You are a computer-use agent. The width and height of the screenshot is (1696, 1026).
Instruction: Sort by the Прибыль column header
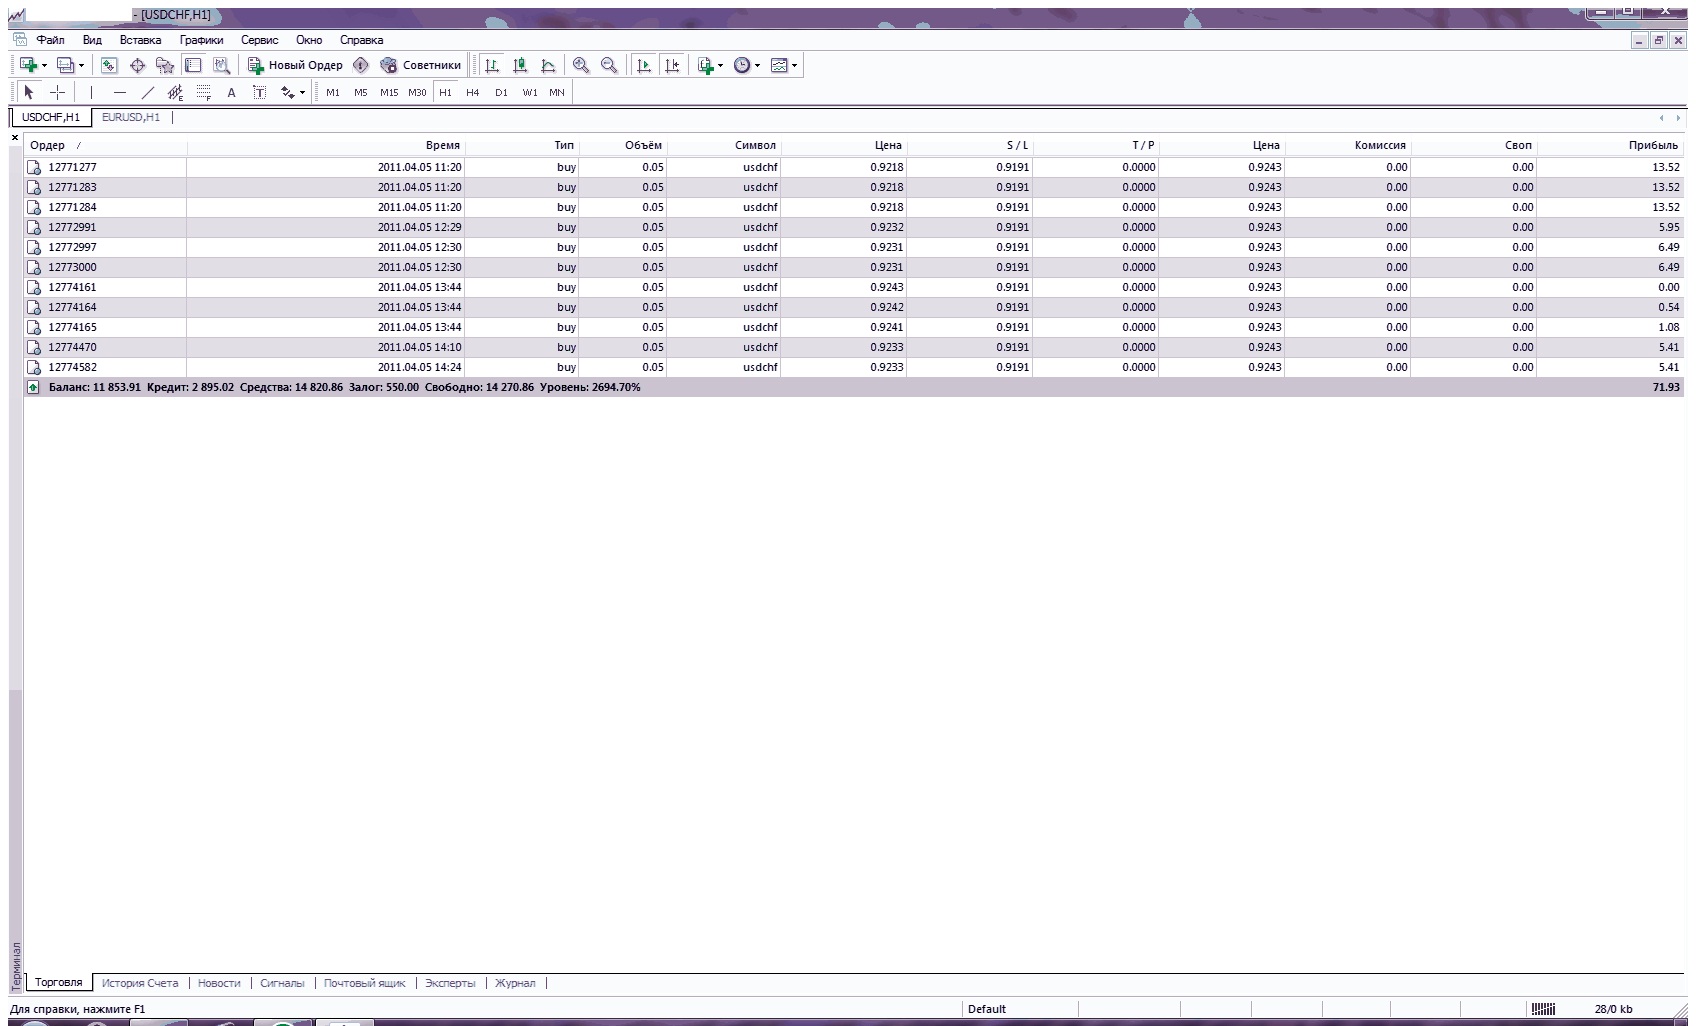pos(1610,145)
